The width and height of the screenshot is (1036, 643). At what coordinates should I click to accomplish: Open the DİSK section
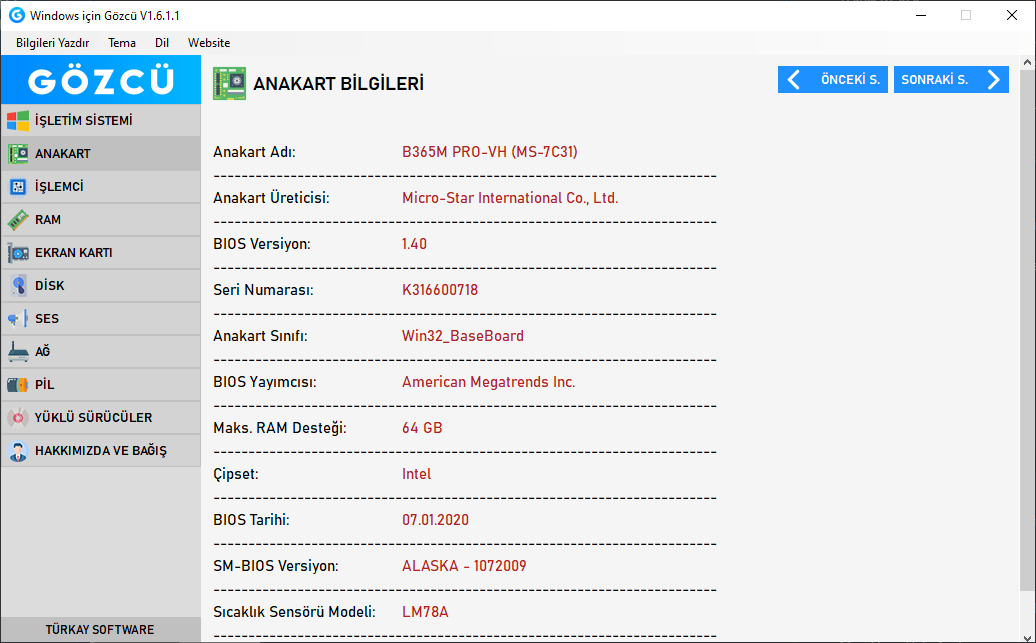coord(101,286)
